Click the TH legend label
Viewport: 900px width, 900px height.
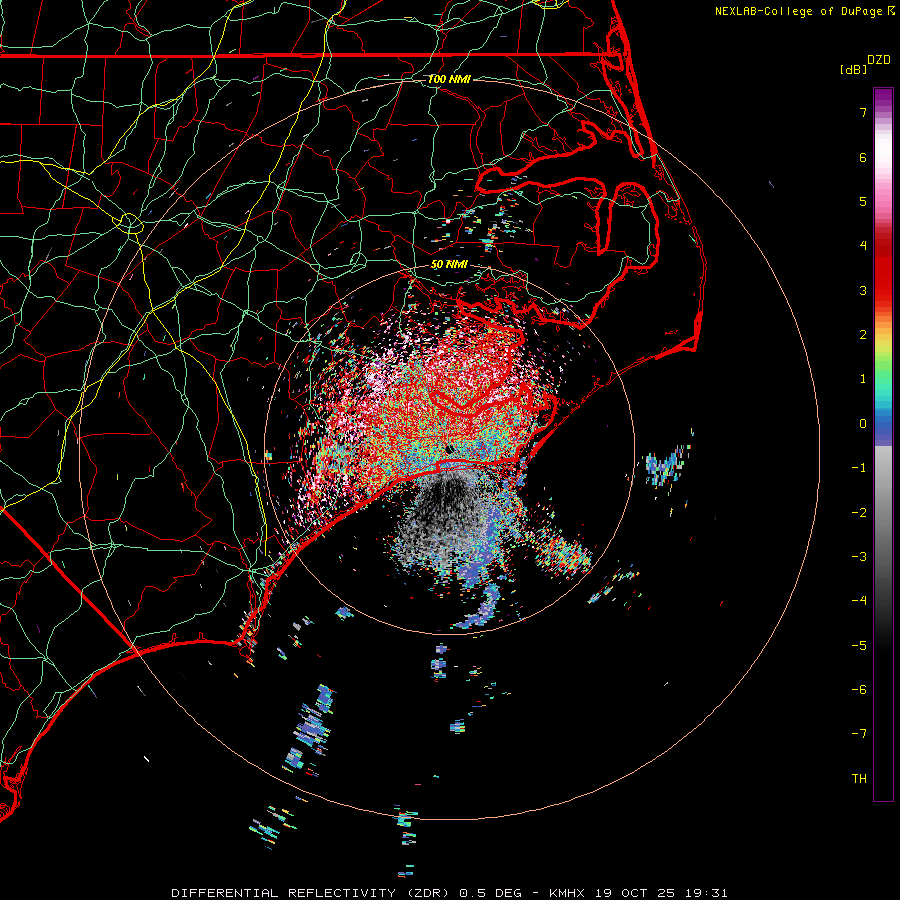(859, 779)
